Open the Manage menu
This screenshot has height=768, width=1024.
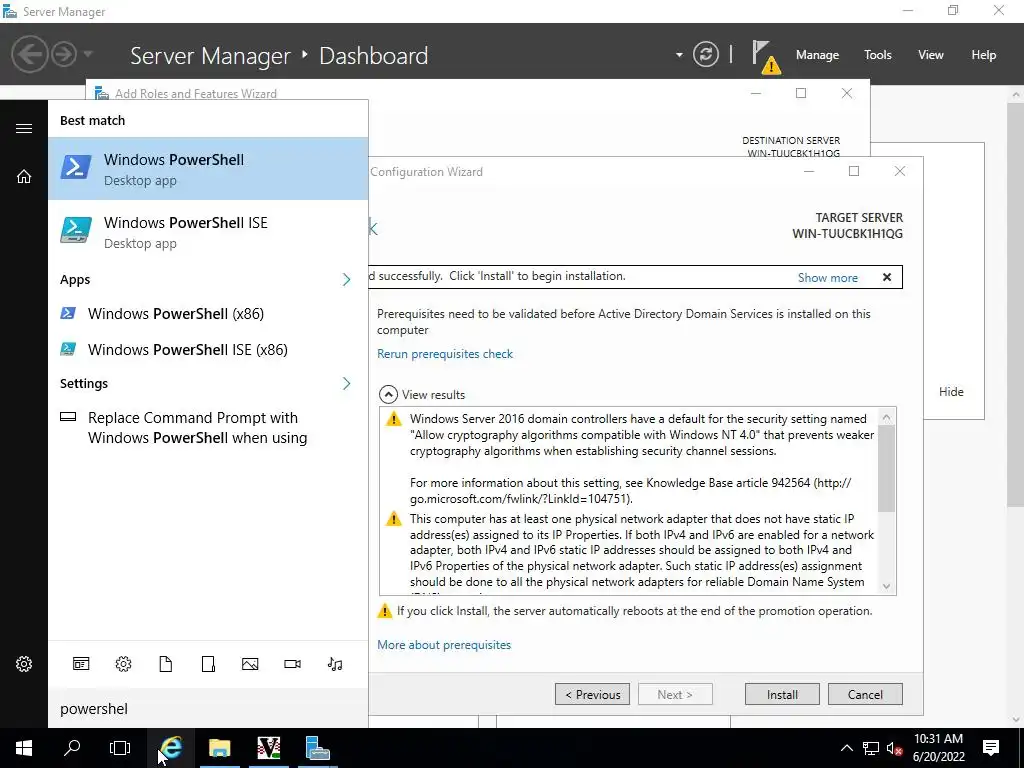(x=817, y=55)
